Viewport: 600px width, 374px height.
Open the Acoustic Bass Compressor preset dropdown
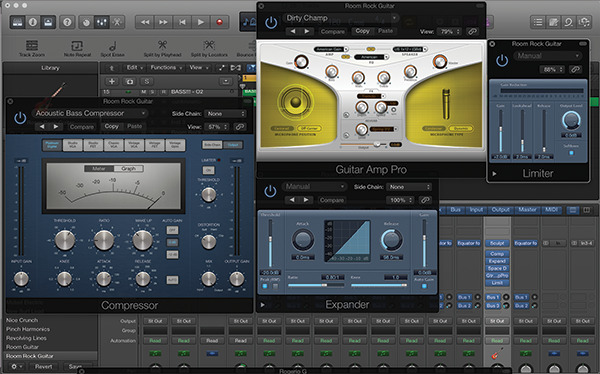[90, 113]
